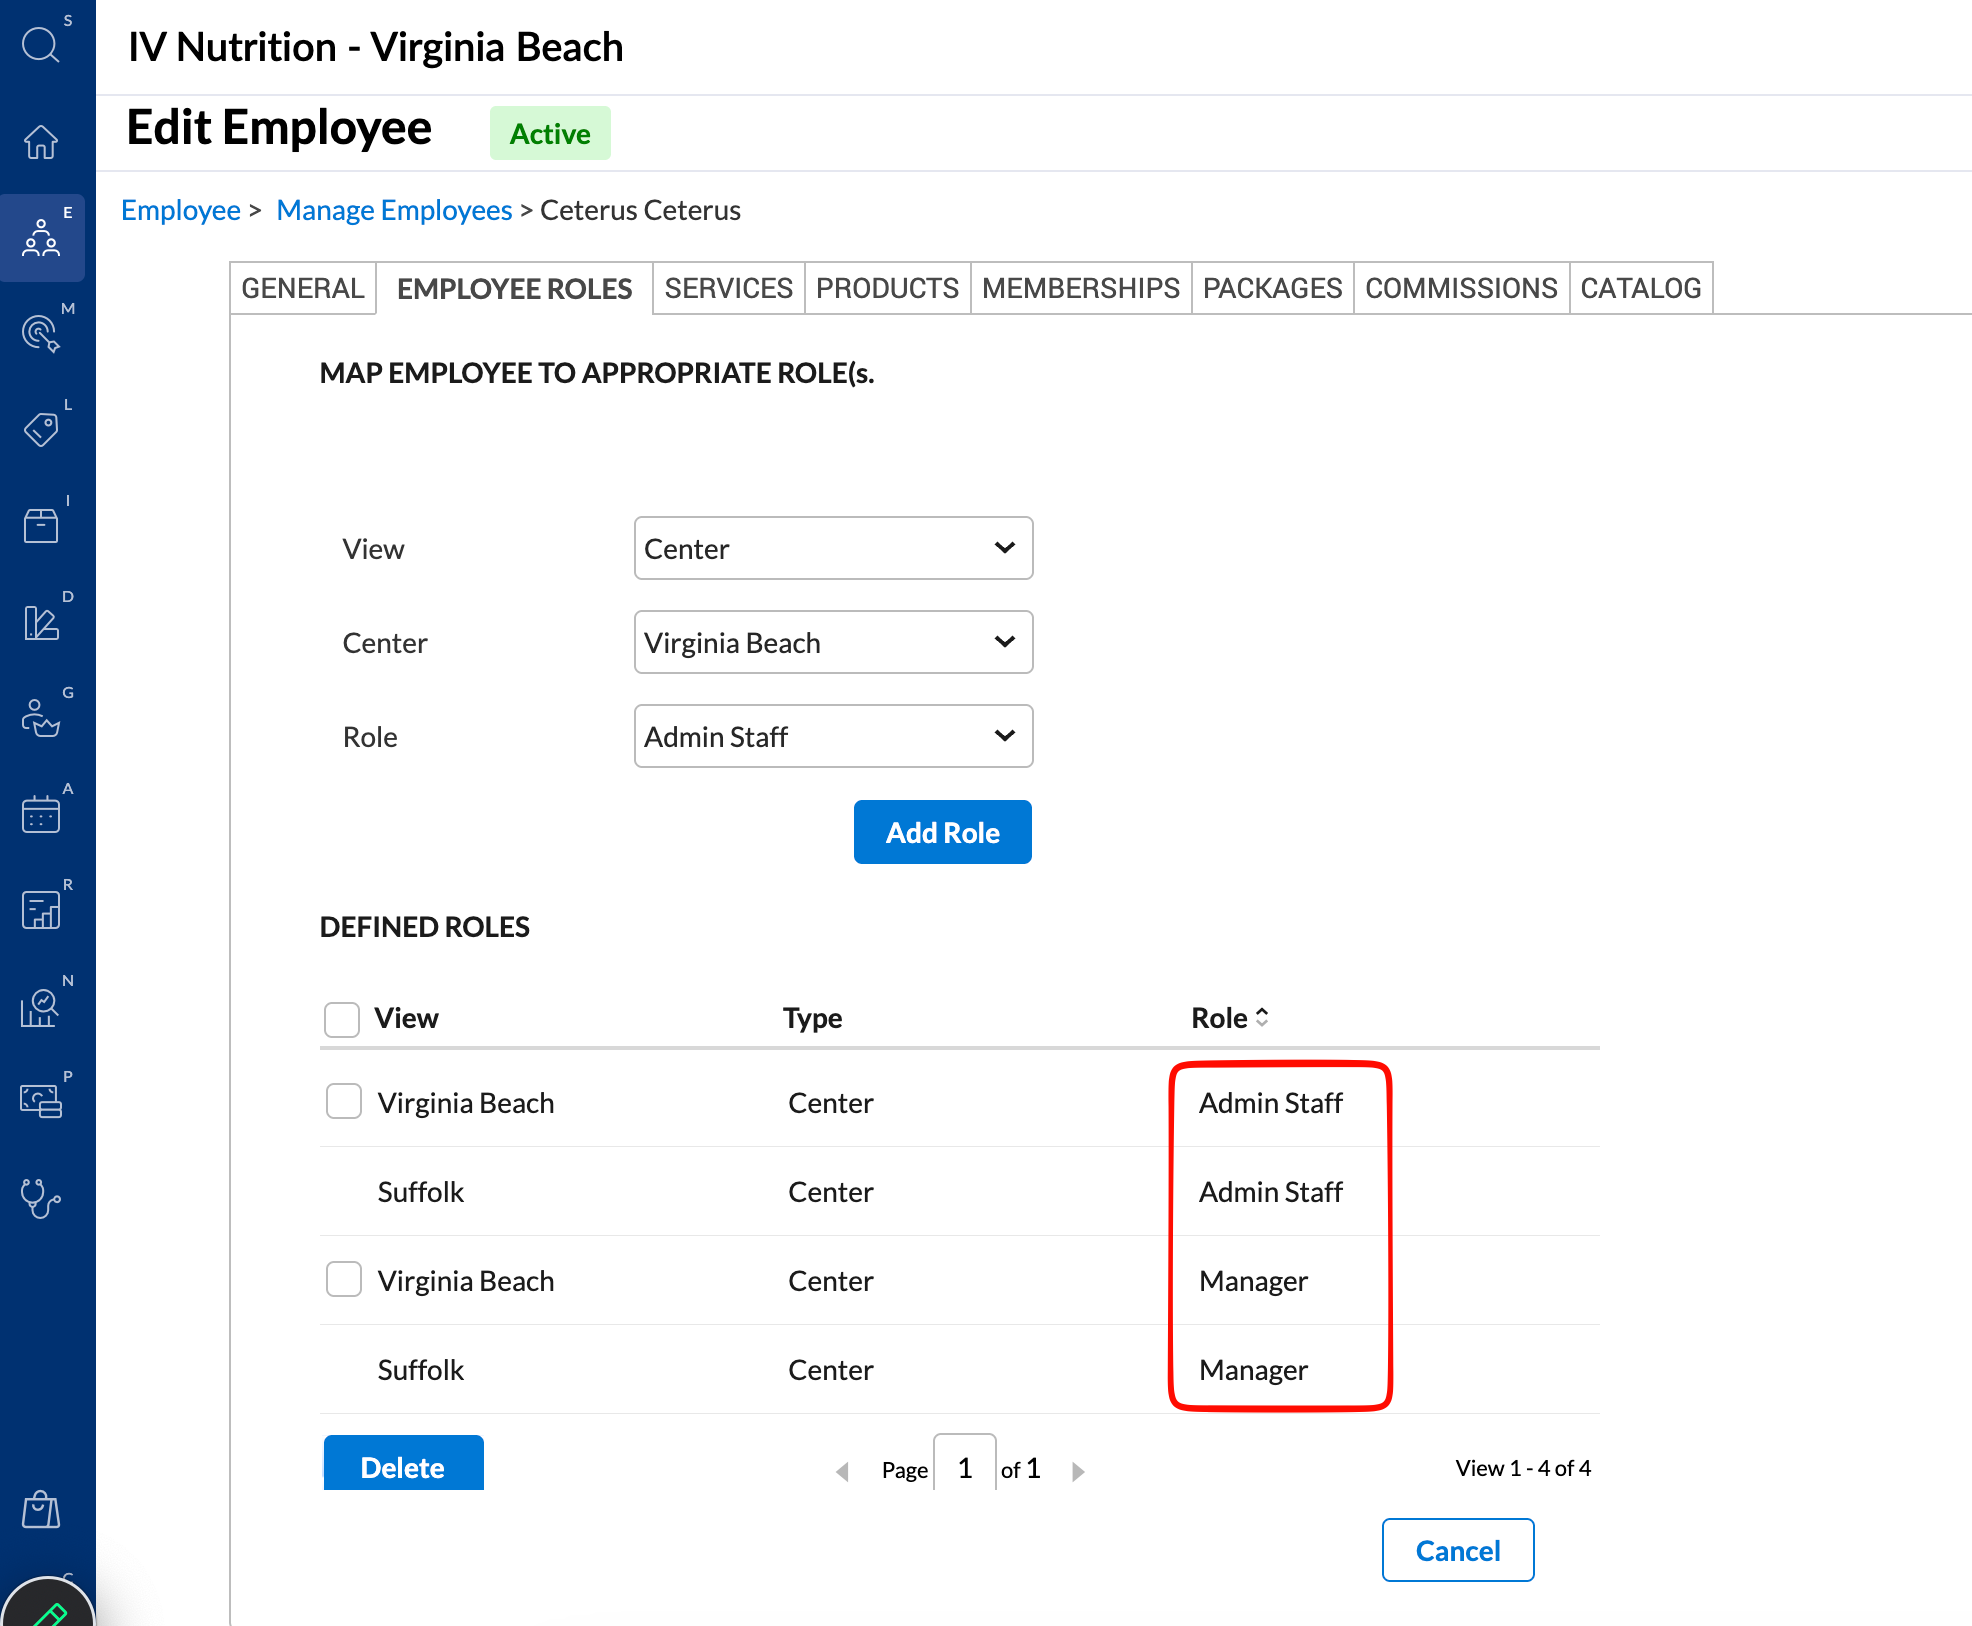
Task: Switch to the GENERAL tab
Action: tap(303, 288)
